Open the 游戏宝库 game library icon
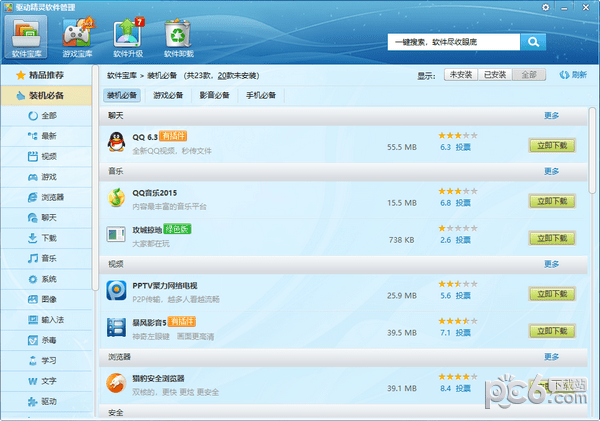 pos(79,36)
